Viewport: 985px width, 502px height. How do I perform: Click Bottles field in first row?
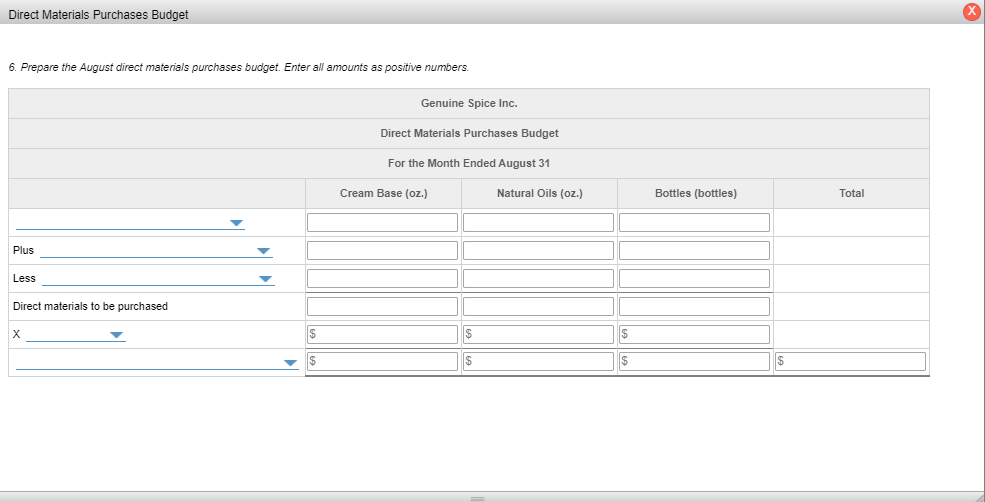(x=694, y=222)
